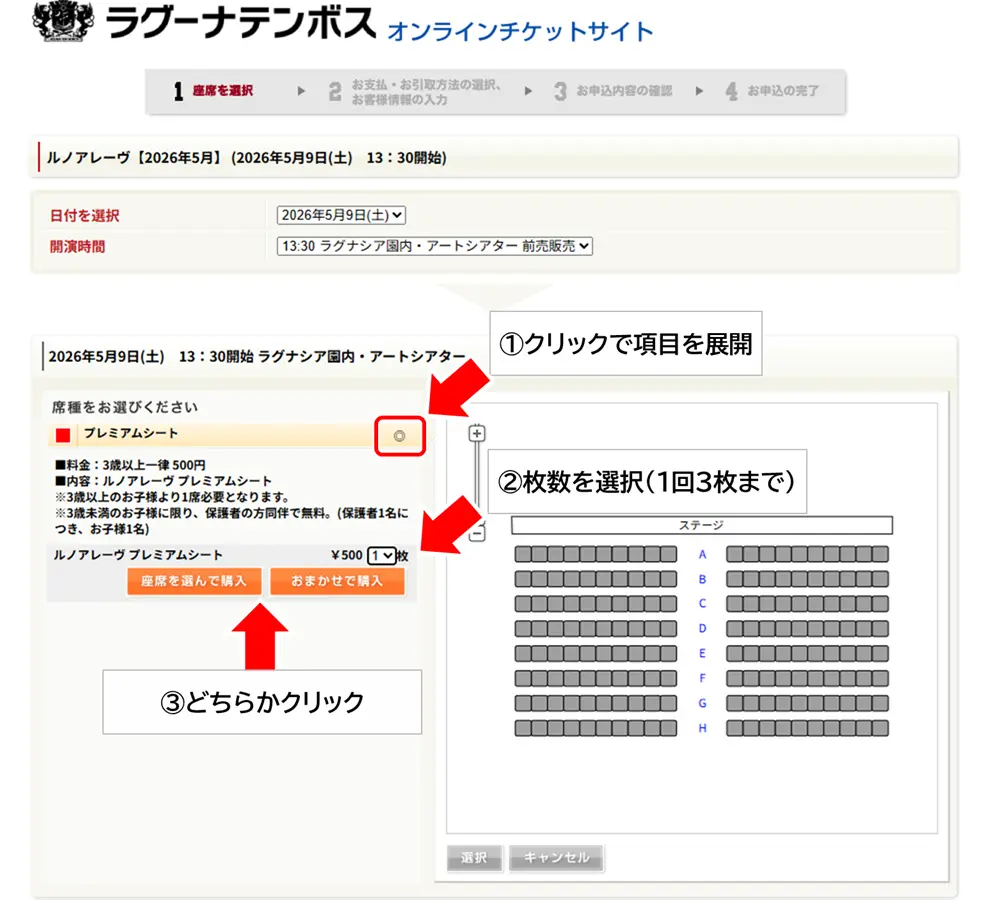The height and width of the screenshot is (900, 1000).
Task: Click the オンラインチケットサイト subtitle text
Action: tap(520, 31)
